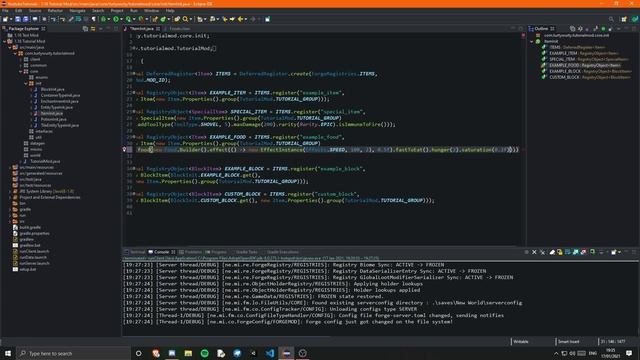Image resolution: width=640 pixels, height=360 pixels.
Task: Click the Search magnifier icon in main toolbar
Action: point(185,19)
